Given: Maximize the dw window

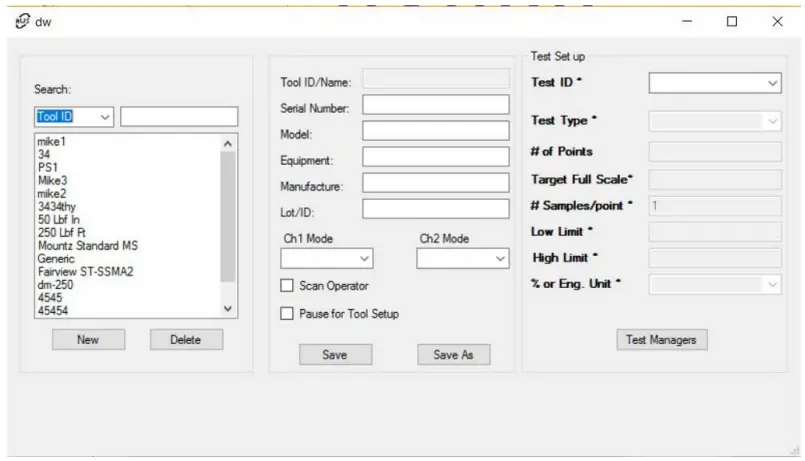Looking at the screenshot, I should tap(732, 21).
